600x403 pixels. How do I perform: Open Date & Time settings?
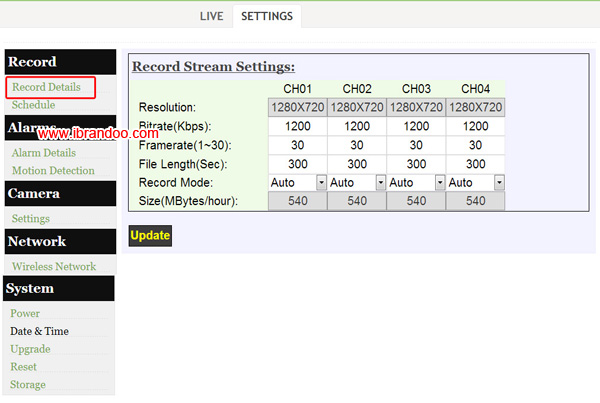(40, 331)
